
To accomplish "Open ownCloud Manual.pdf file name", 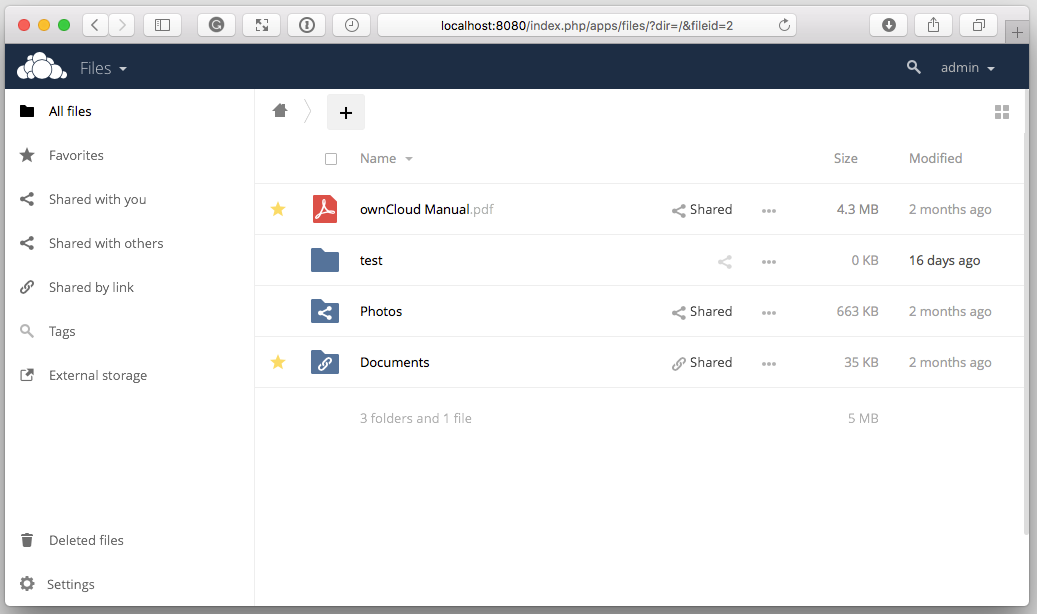I will click(427, 210).
